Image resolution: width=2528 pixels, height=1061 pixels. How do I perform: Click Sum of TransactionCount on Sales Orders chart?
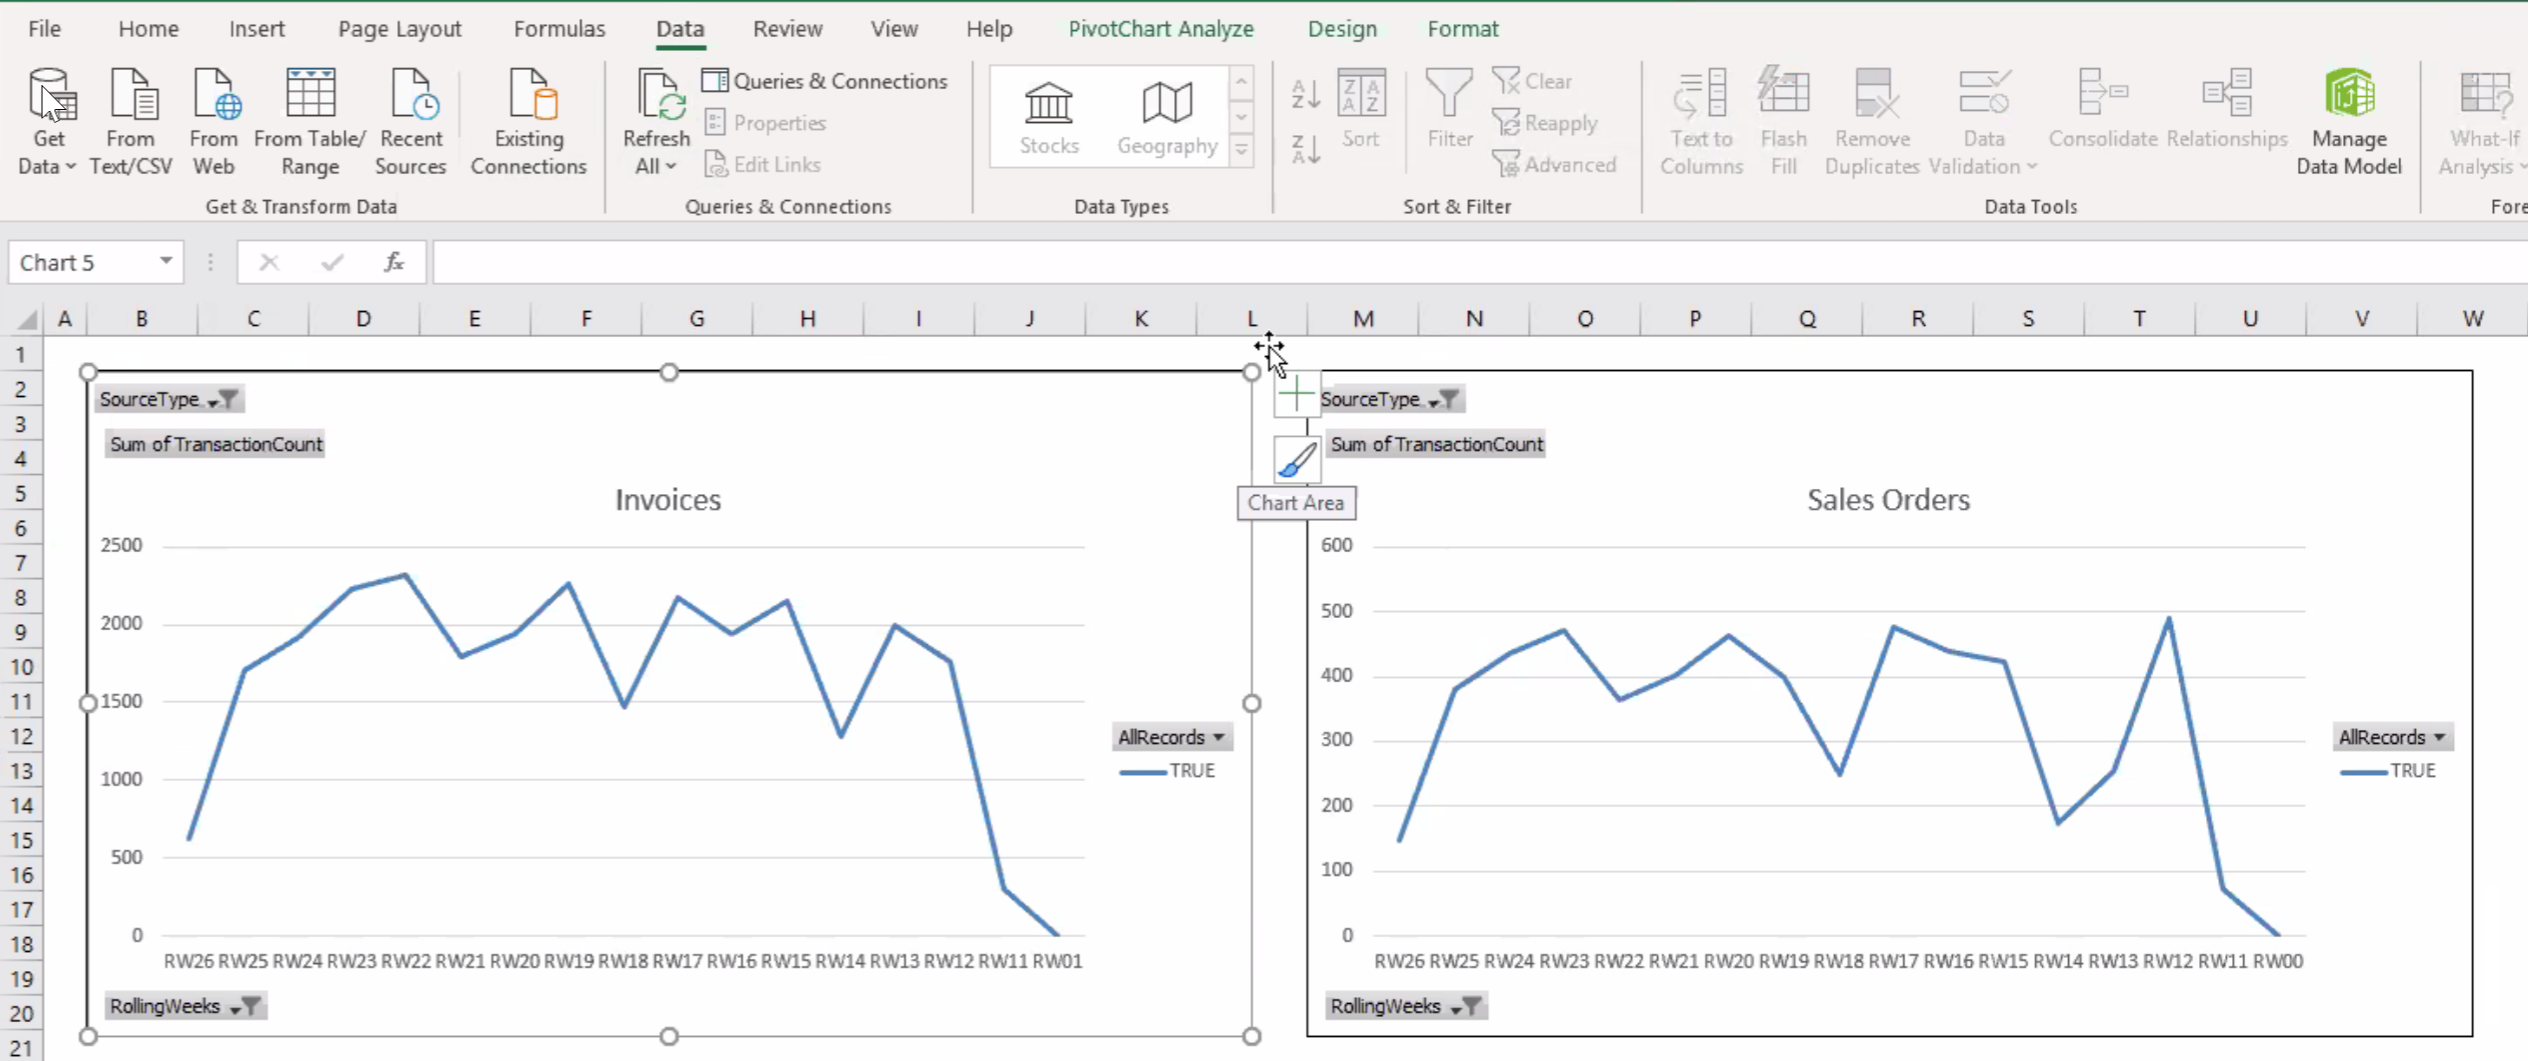[1436, 444]
